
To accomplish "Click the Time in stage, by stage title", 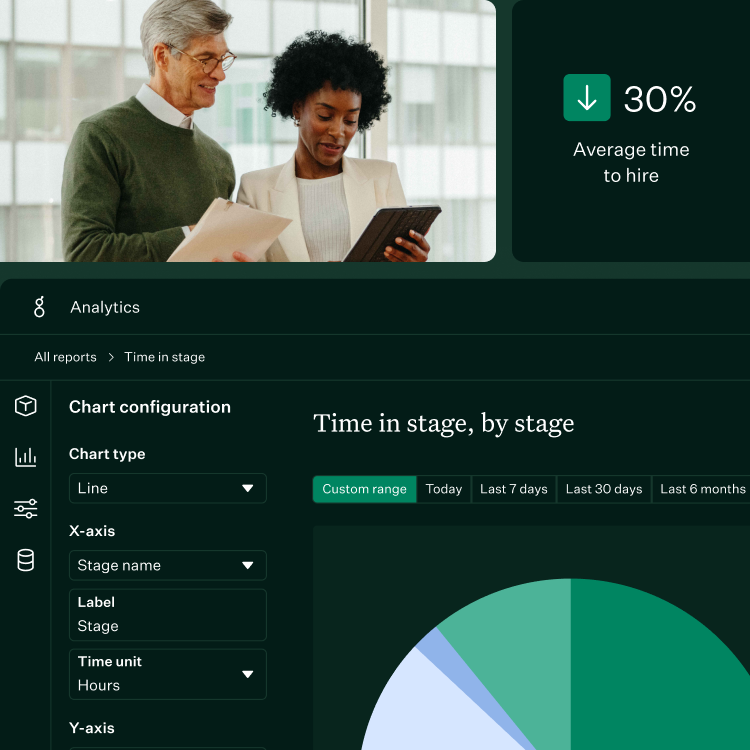I will point(443,424).
